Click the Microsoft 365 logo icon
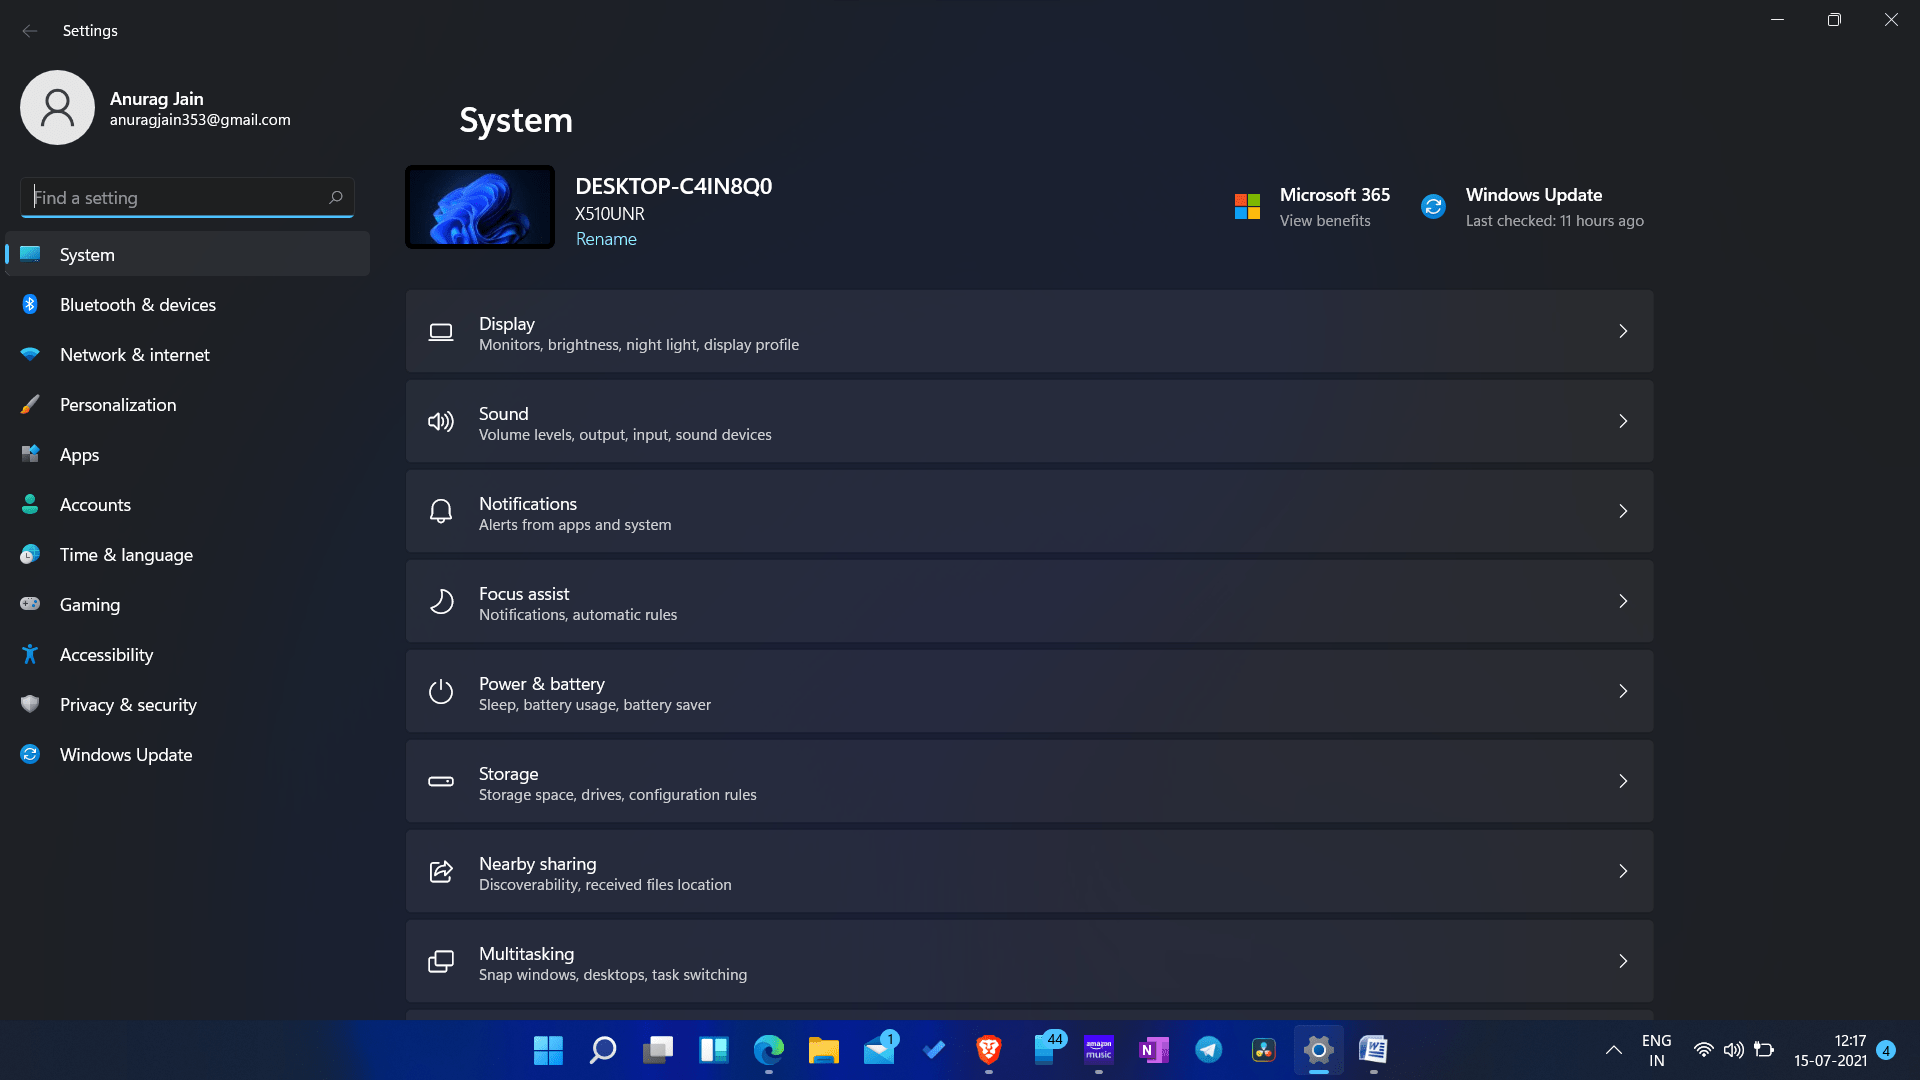Screen dimensions: 1920x1080 pyautogui.click(x=1247, y=207)
